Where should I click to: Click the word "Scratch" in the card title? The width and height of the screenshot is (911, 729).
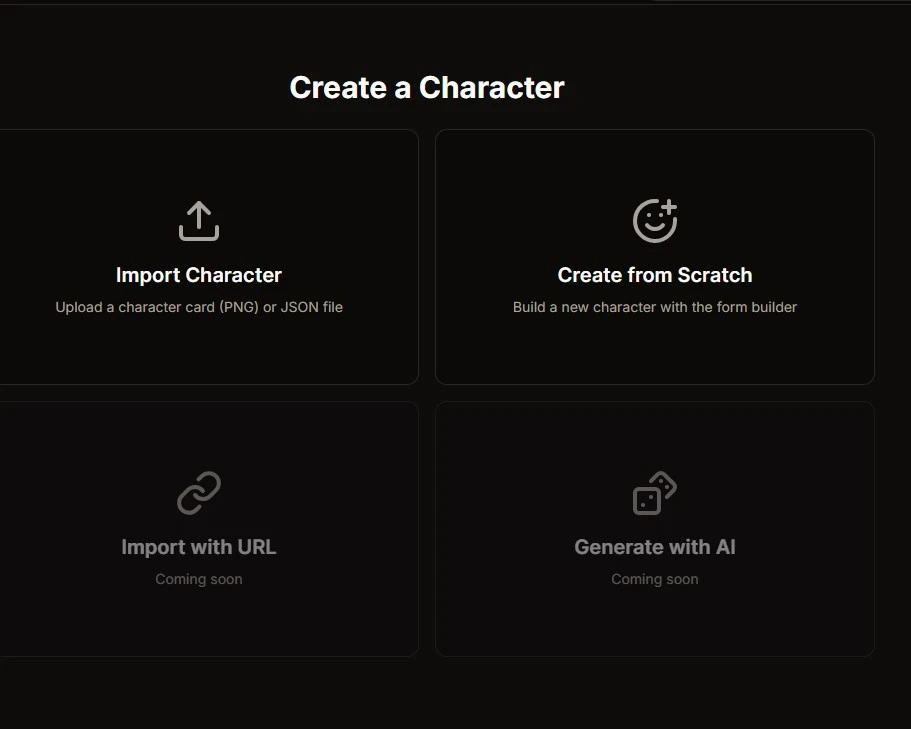tap(715, 275)
